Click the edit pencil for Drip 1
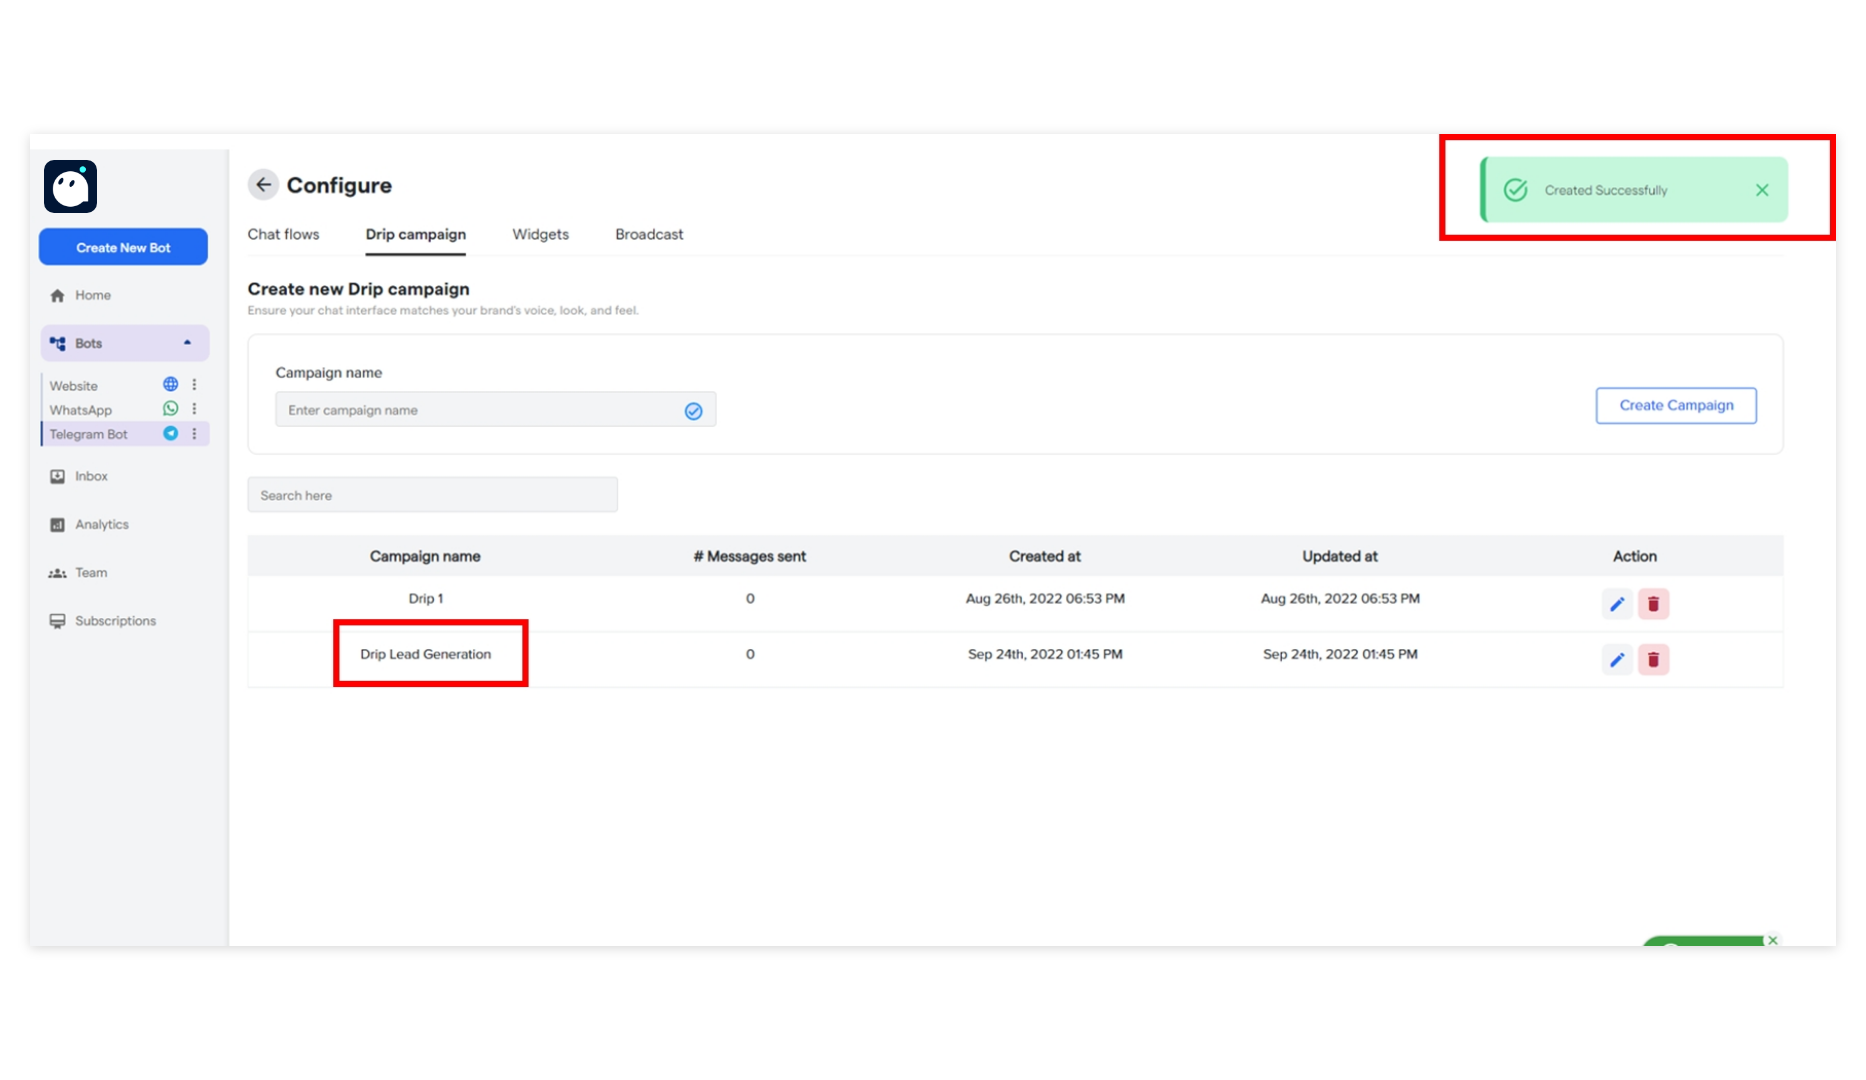The width and height of the screenshot is (1866, 1080). click(1617, 603)
